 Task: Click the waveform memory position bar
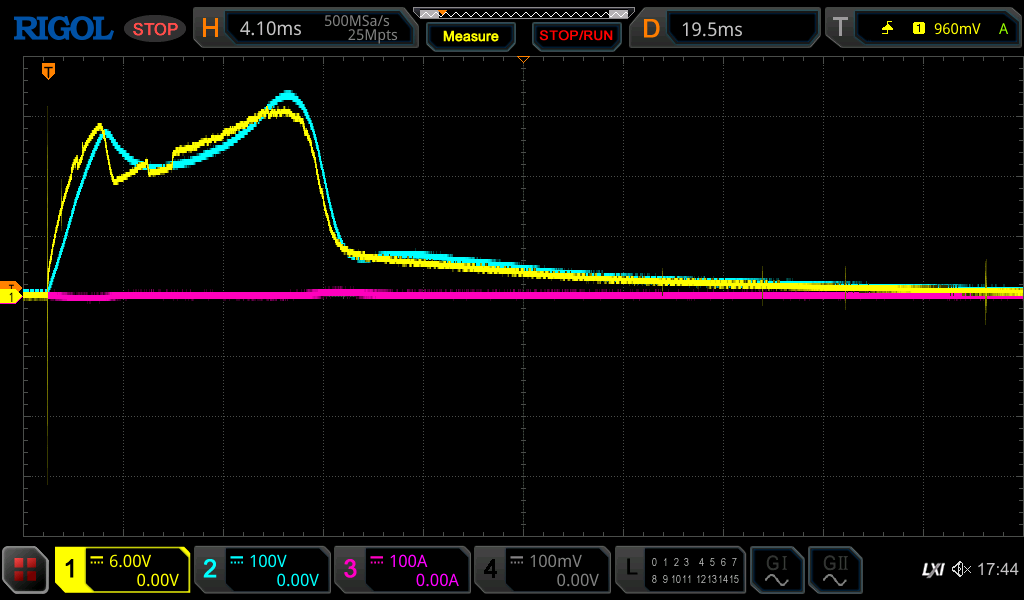pos(523,14)
